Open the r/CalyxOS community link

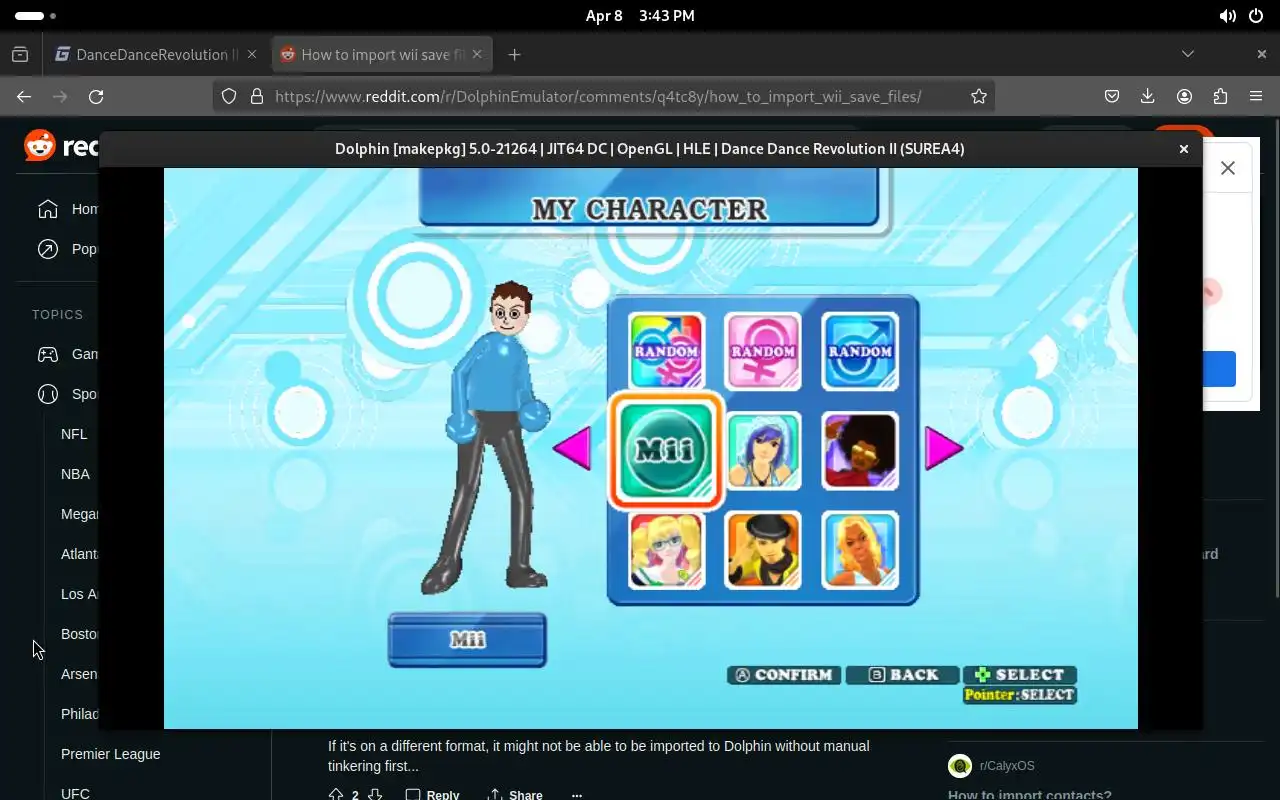tap(1007, 766)
